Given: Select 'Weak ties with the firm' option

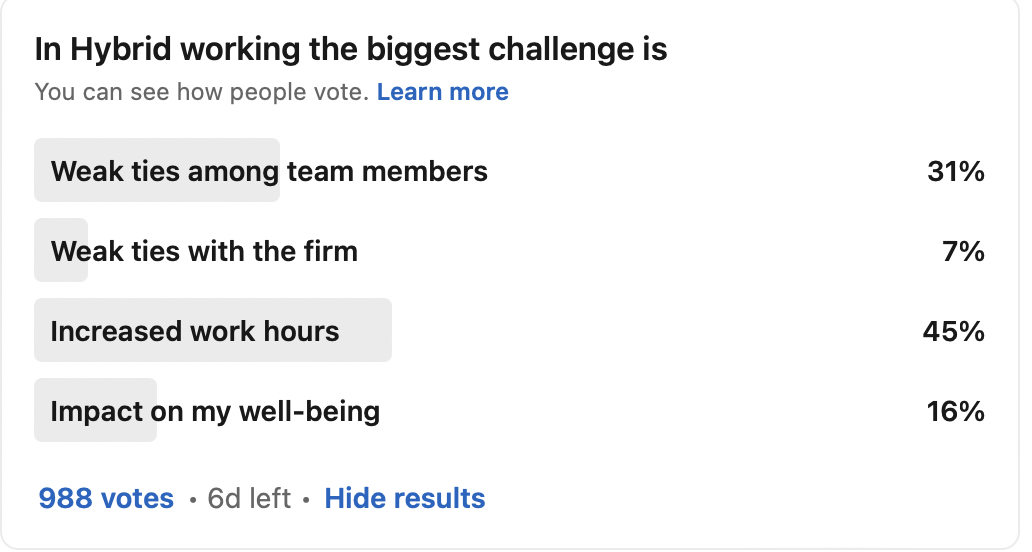Looking at the screenshot, I should (204, 251).
